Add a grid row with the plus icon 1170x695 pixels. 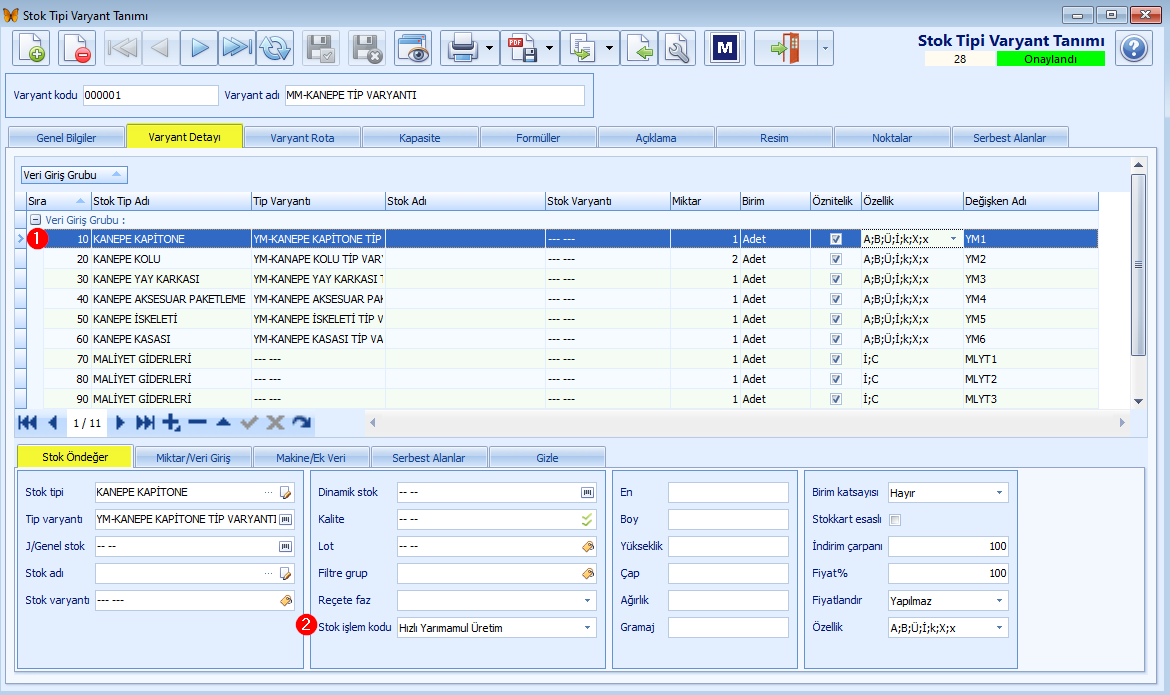tap(171, 423)
